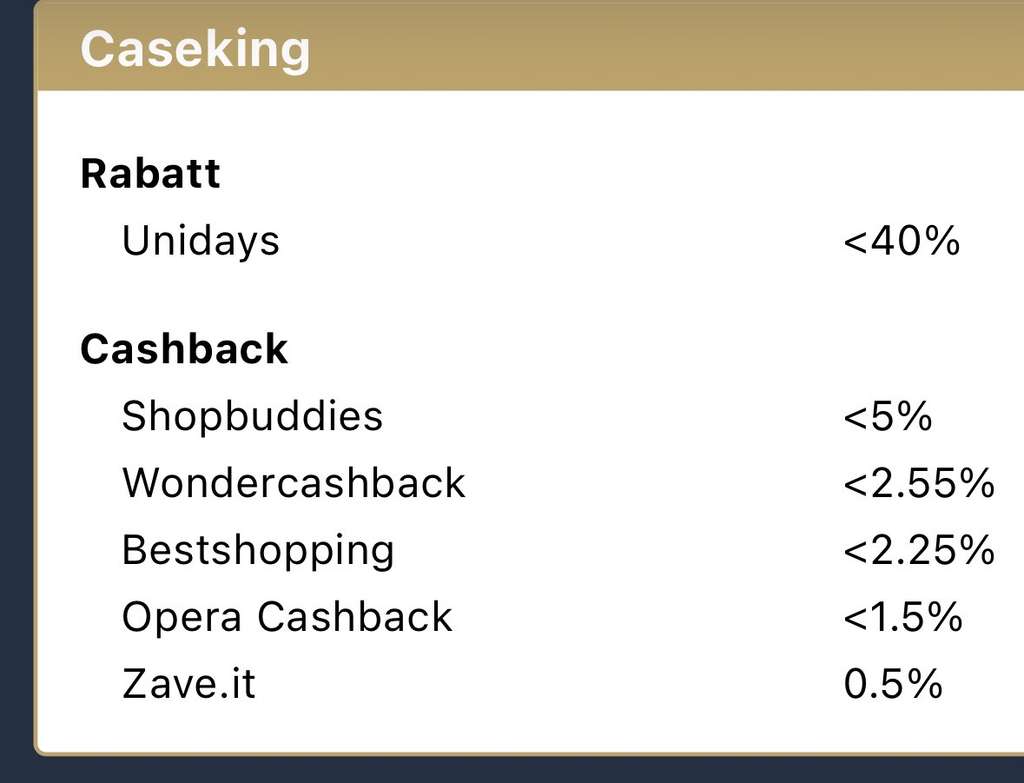
Task: Click the 0.5% Zave.it rate
Action: (x=893, y=684)
